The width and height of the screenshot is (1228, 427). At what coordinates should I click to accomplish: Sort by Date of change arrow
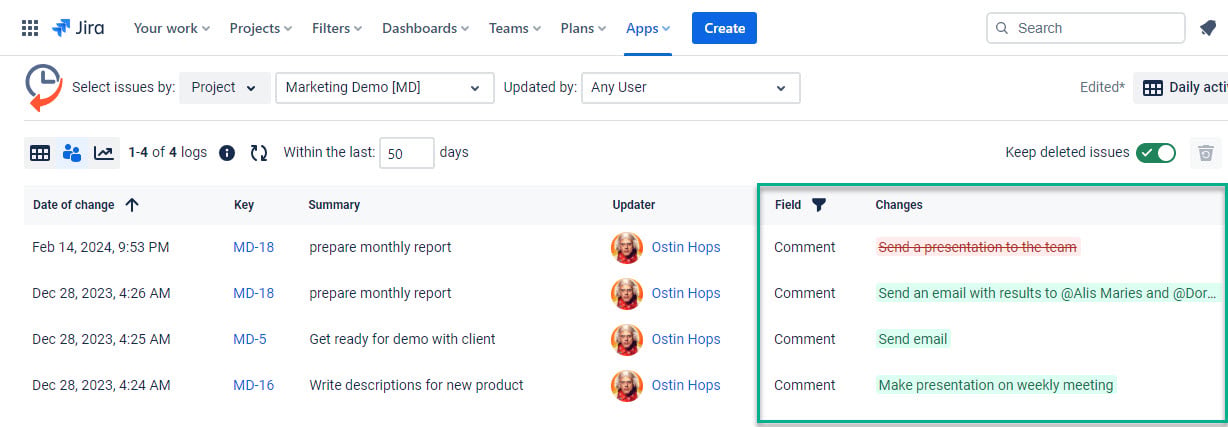tap(132, 205)
